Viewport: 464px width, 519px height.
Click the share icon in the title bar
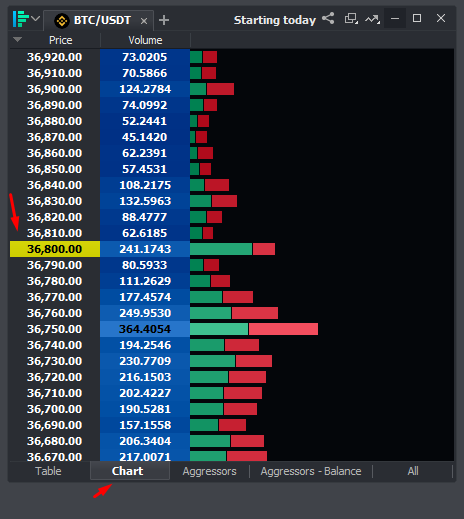[x=328, y=18]
